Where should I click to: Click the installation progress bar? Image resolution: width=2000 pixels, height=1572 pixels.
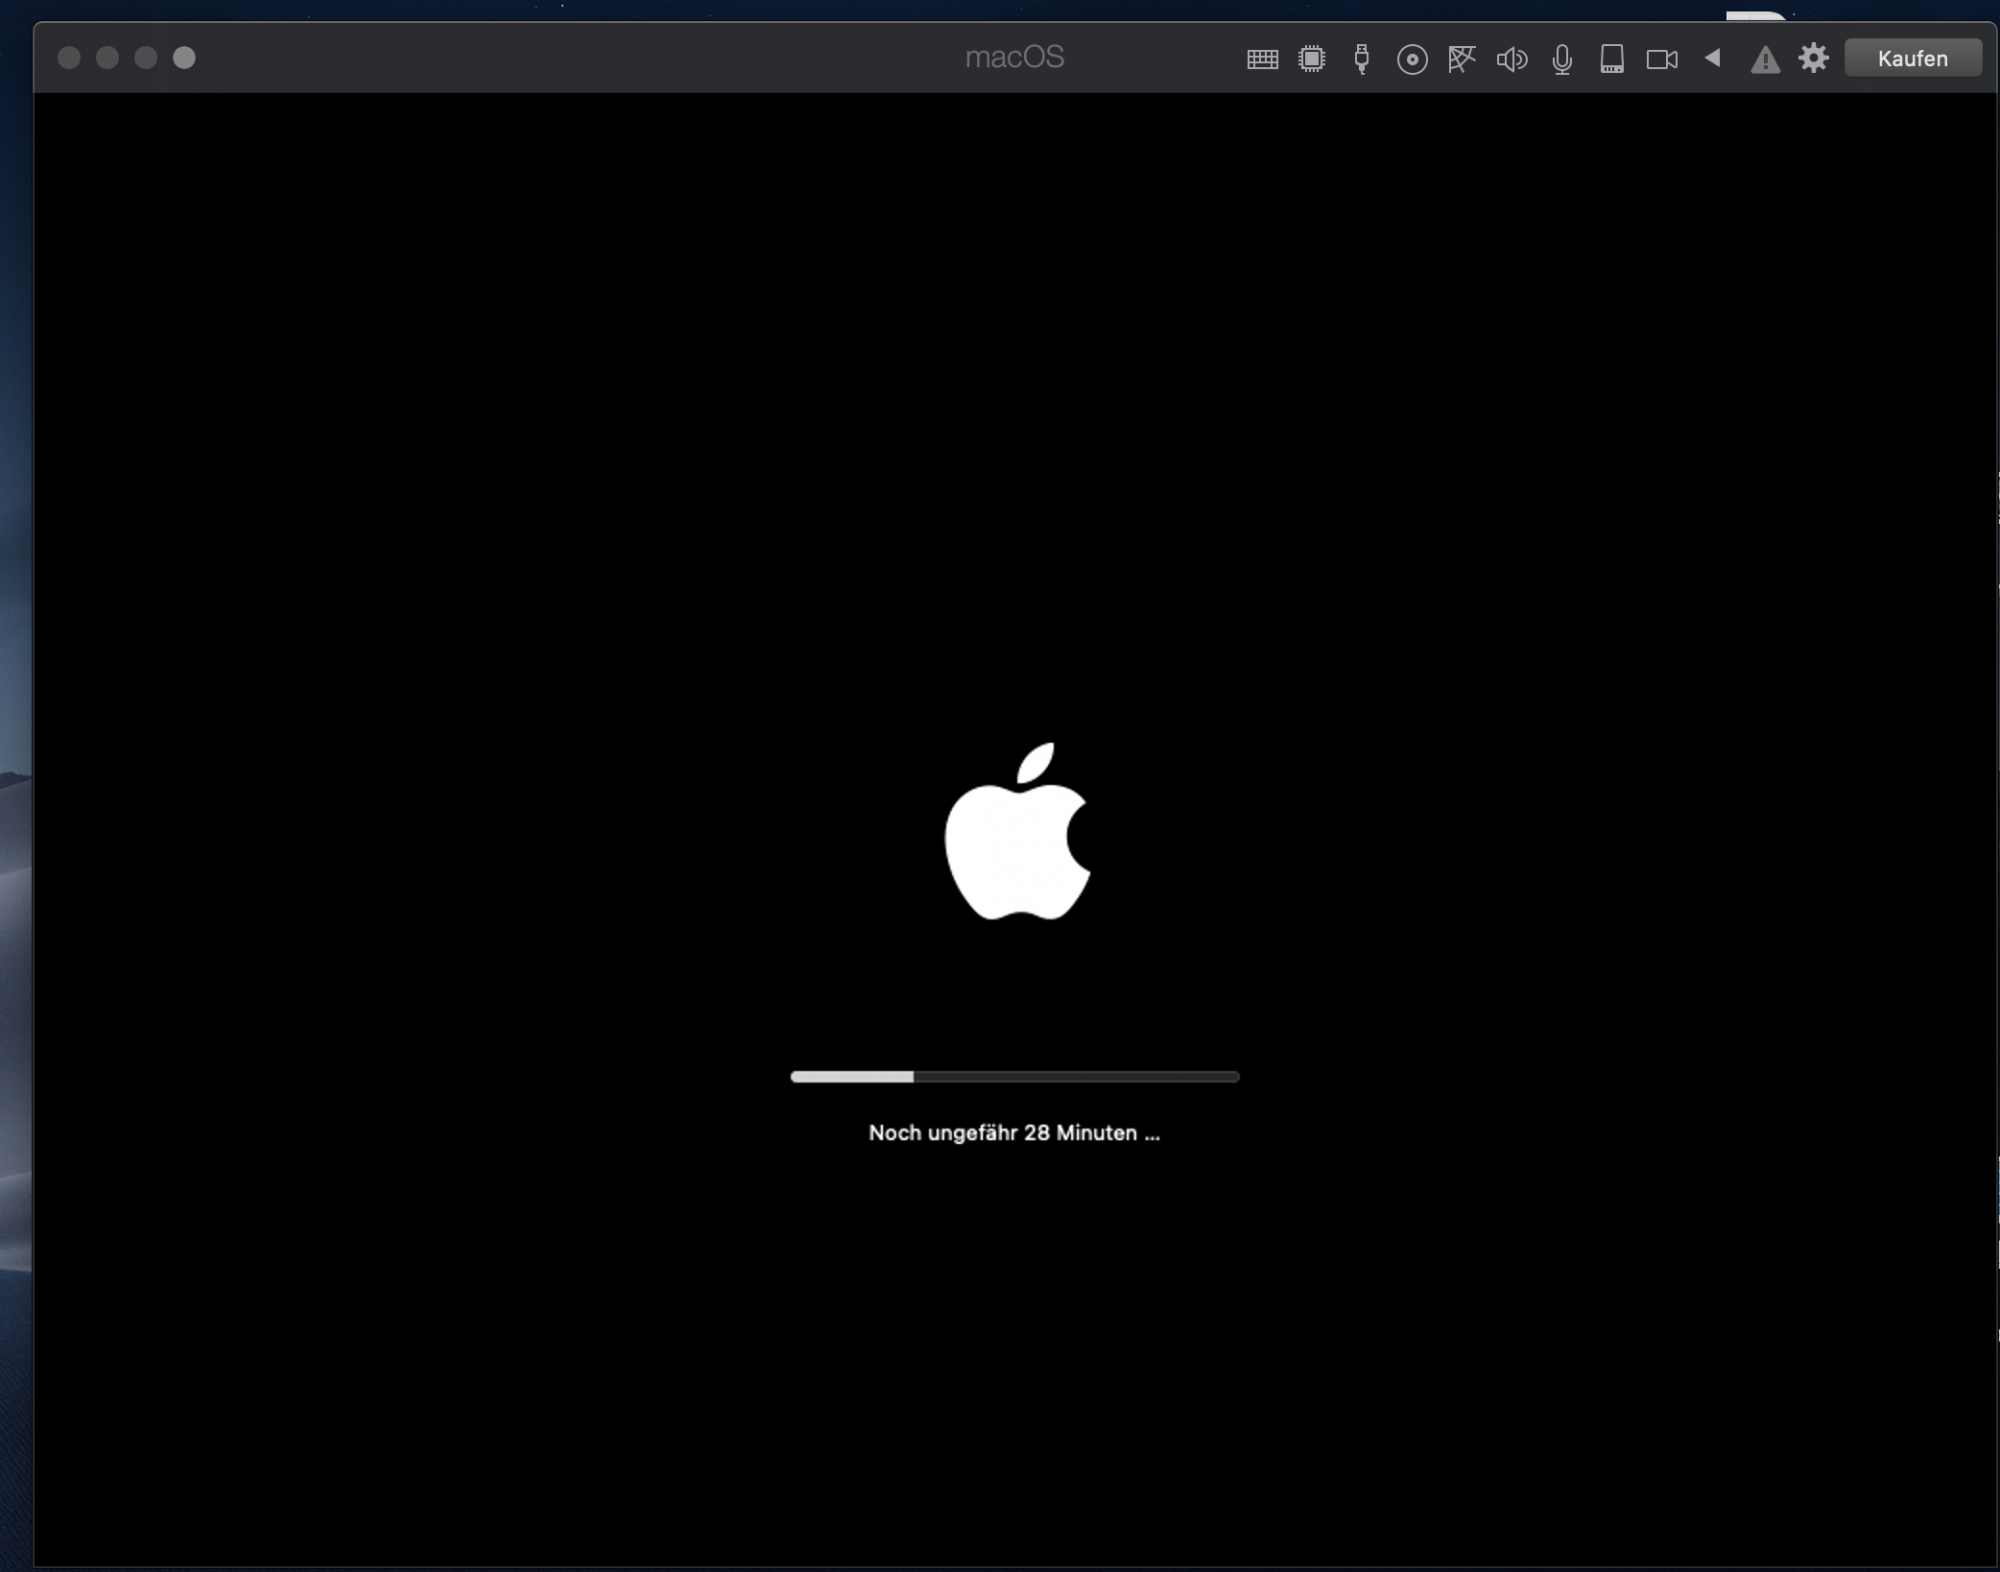pyautogui.click(x=1014, y=1077)
